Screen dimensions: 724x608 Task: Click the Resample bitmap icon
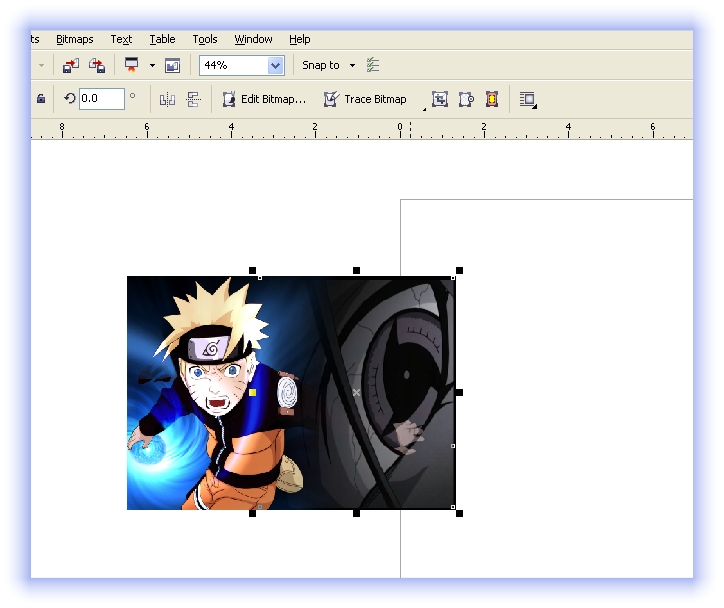[466, 99]
